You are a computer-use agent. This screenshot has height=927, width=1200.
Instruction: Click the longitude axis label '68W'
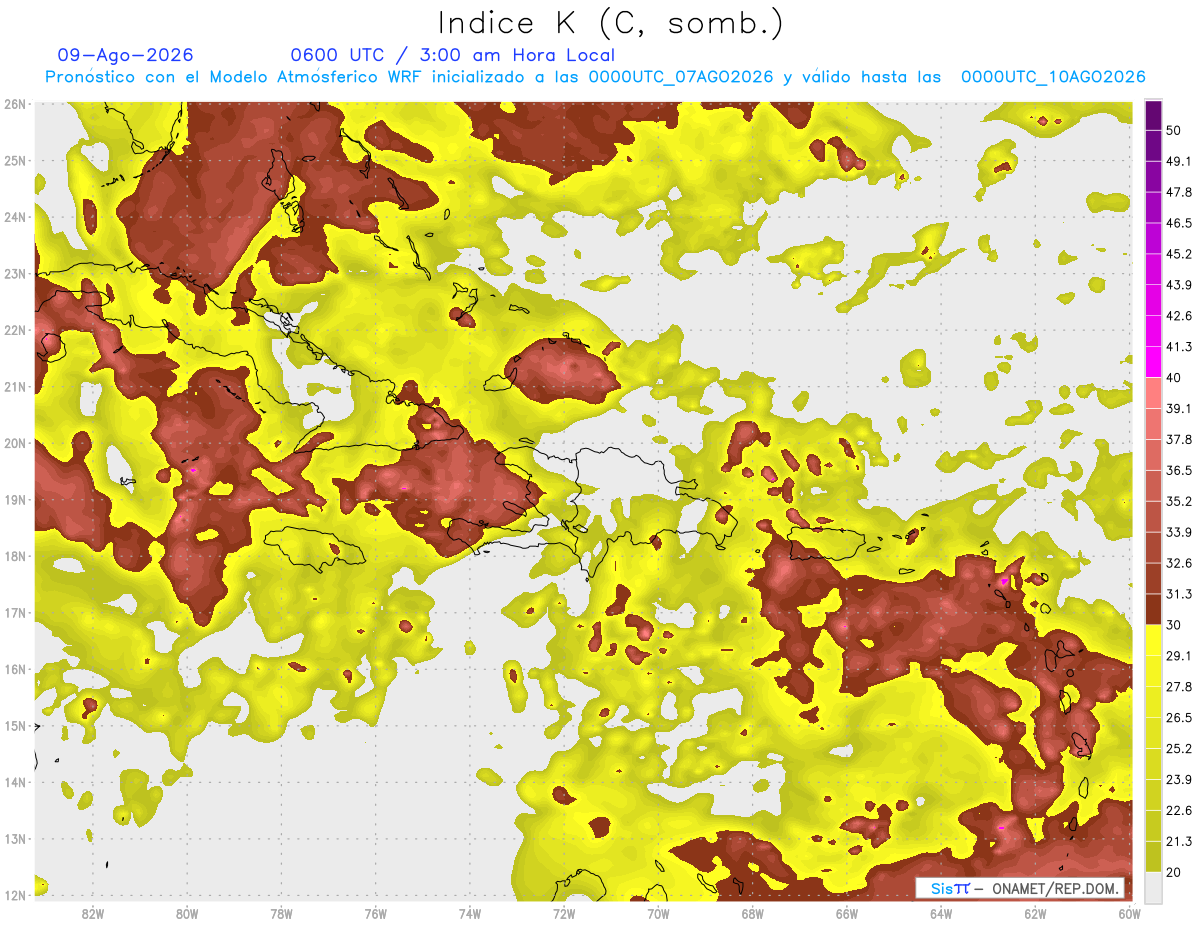[x=753, y=915]
